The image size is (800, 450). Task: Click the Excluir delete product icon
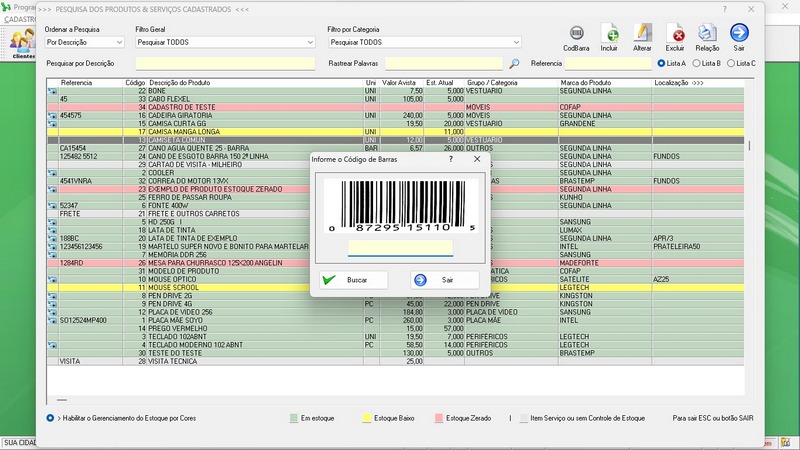(x=675, y=33)
